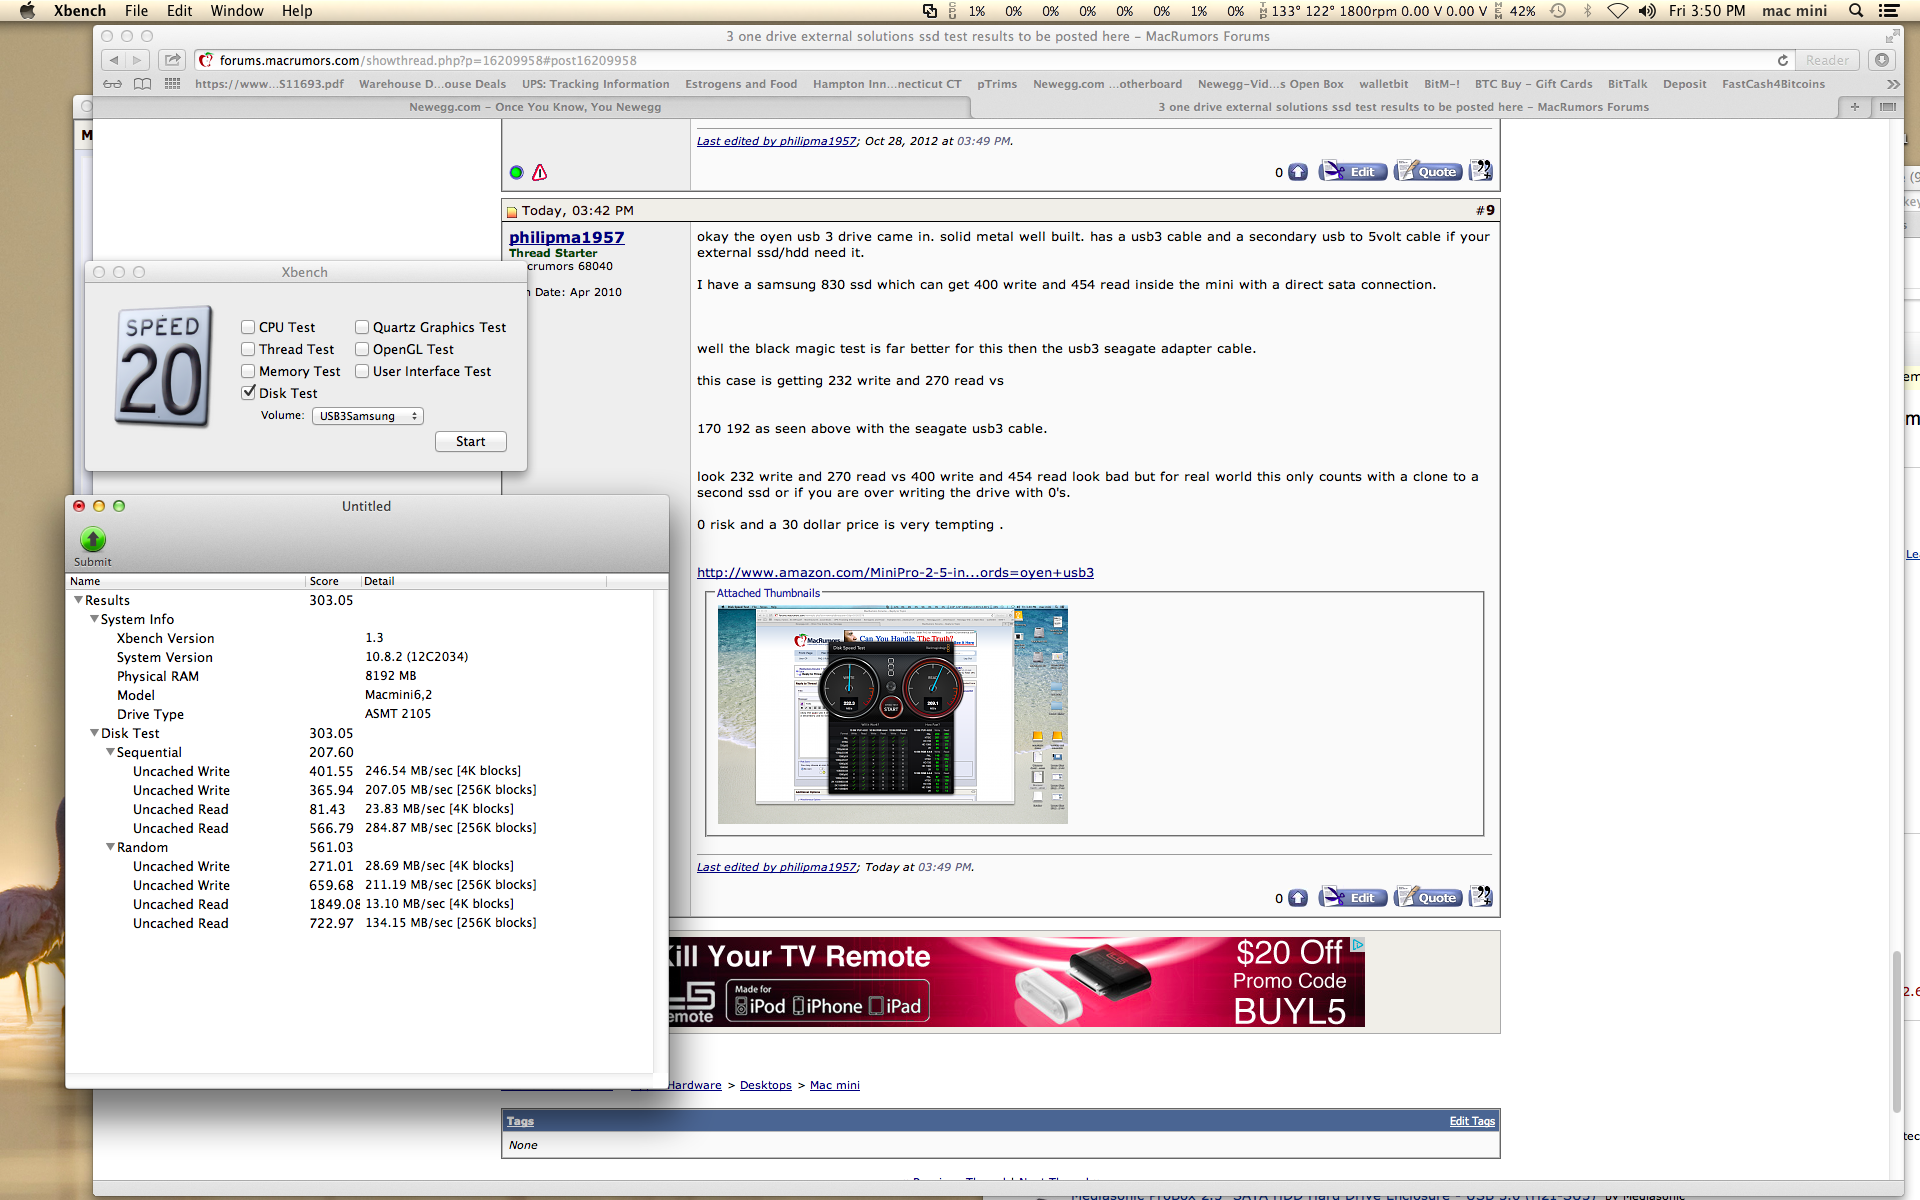Click the Edit button in post #9
This screenshot has height=1200, width=1920.
tap(1353, 898)
